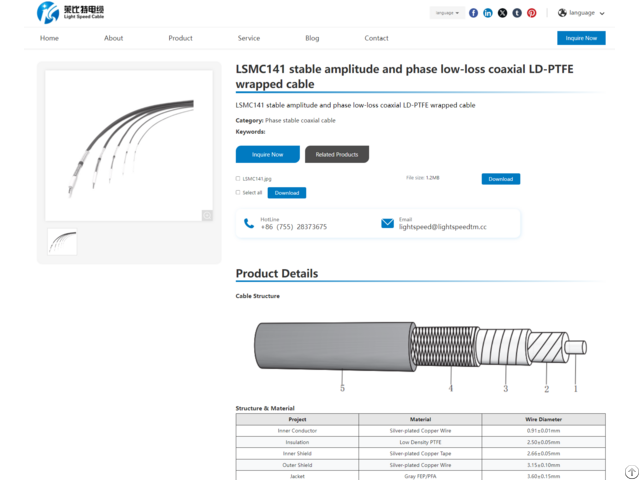Open the Contact menu item
Viewport: 640px width, 480px height.
point(376,38)
